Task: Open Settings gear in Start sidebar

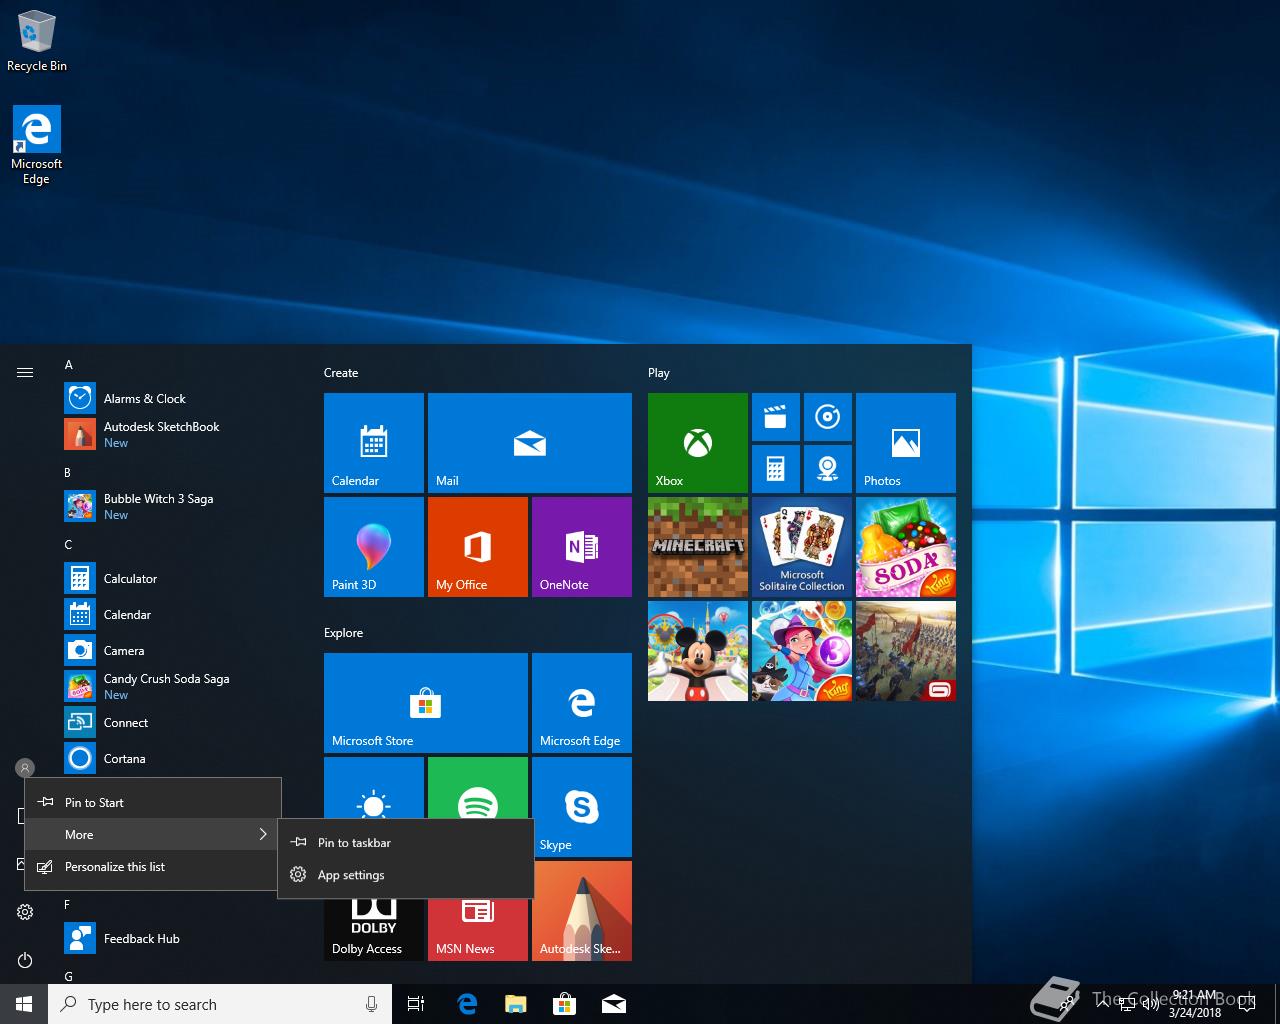Action: click(x=25, y=912)
